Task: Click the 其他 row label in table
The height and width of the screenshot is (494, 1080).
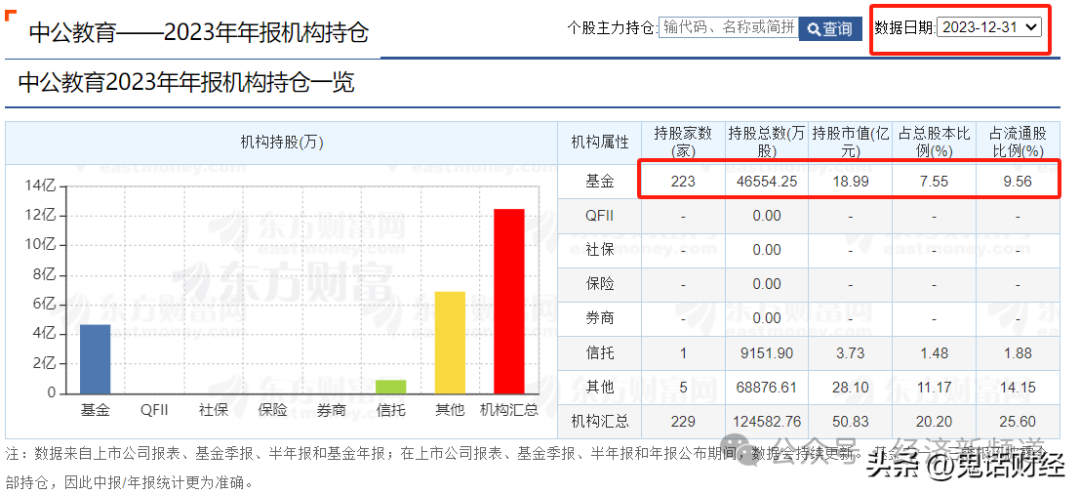Action: 599,387
